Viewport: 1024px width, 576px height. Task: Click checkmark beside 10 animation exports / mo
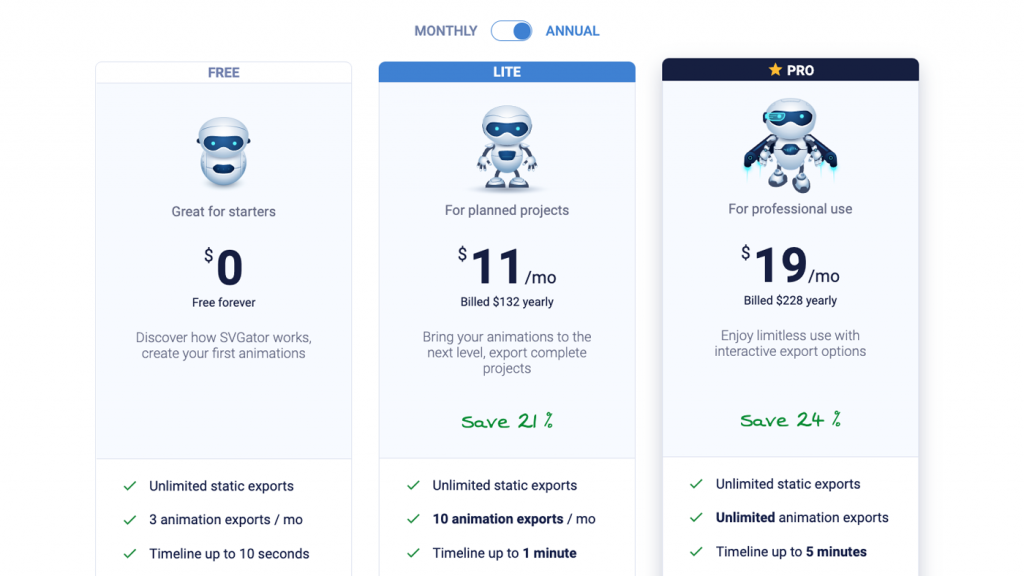point(413,519)
